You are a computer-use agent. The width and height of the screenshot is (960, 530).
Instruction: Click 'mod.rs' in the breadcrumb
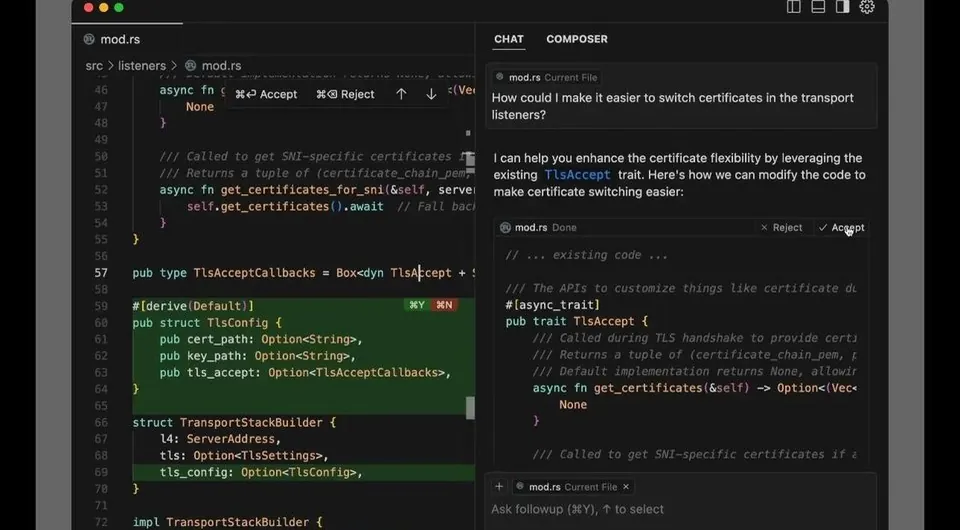click(x=221, y=65)
